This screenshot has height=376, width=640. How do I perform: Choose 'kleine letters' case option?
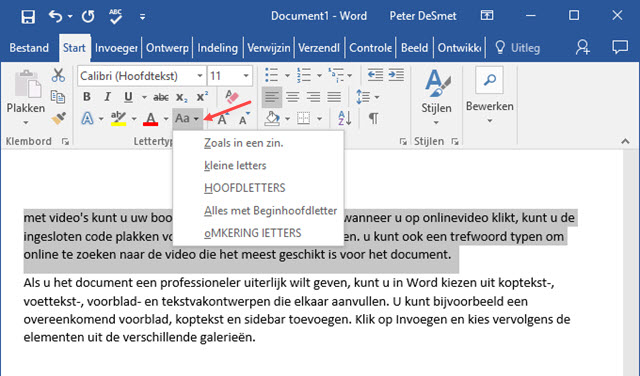235,165
